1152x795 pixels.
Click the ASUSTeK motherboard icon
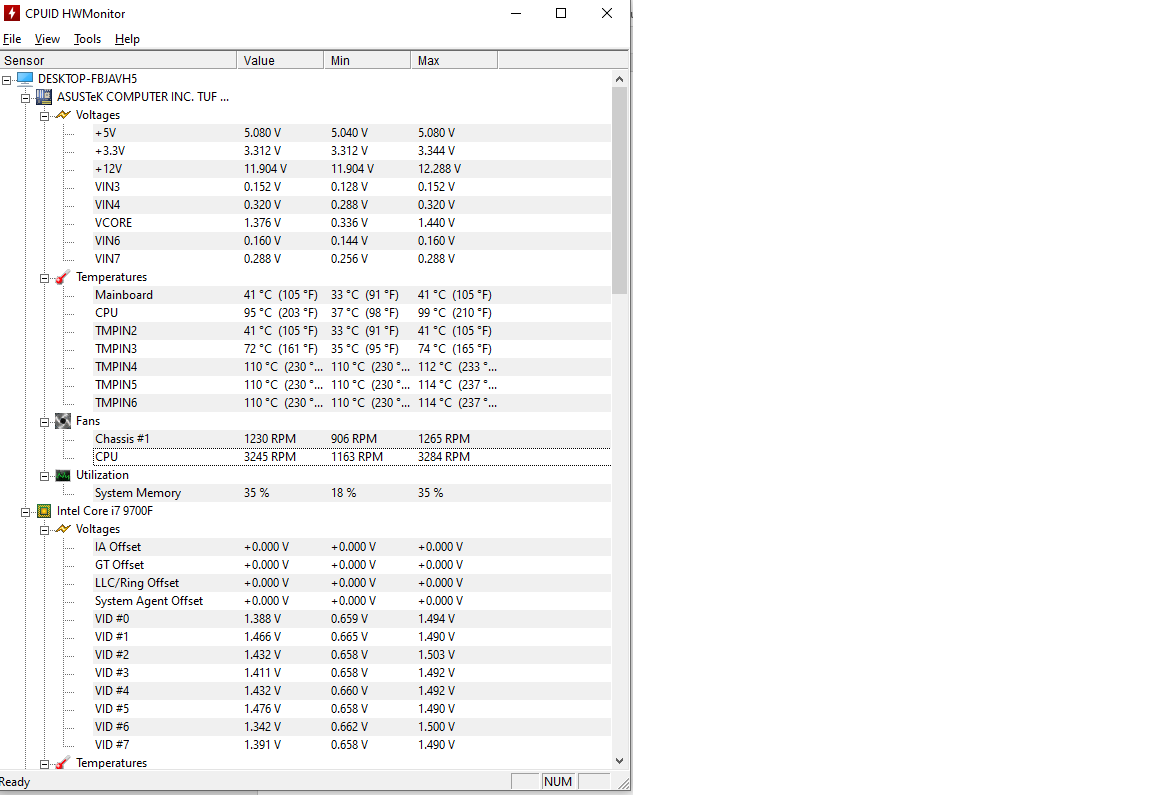[x=44, y=96]
